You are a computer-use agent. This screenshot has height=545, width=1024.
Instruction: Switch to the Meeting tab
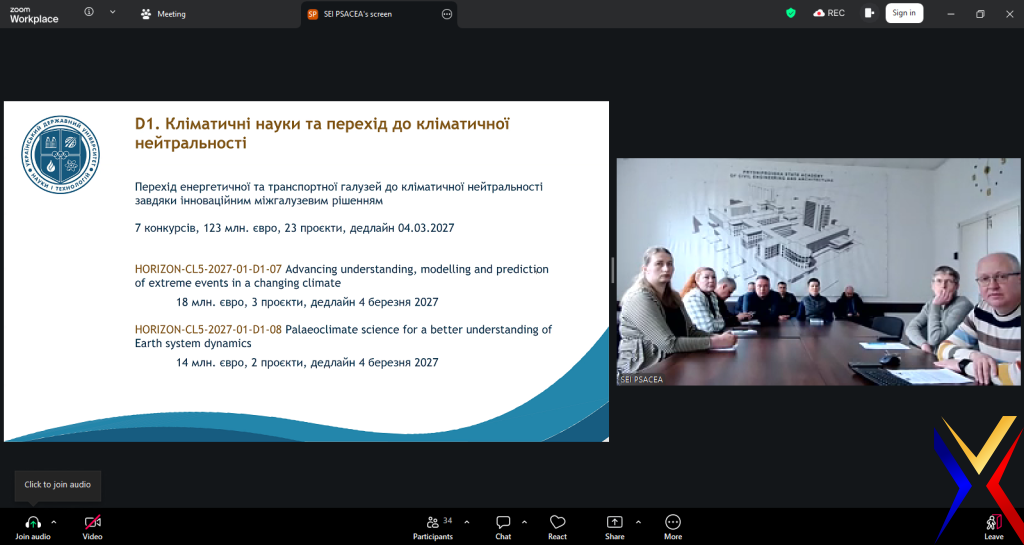[164, 14]
